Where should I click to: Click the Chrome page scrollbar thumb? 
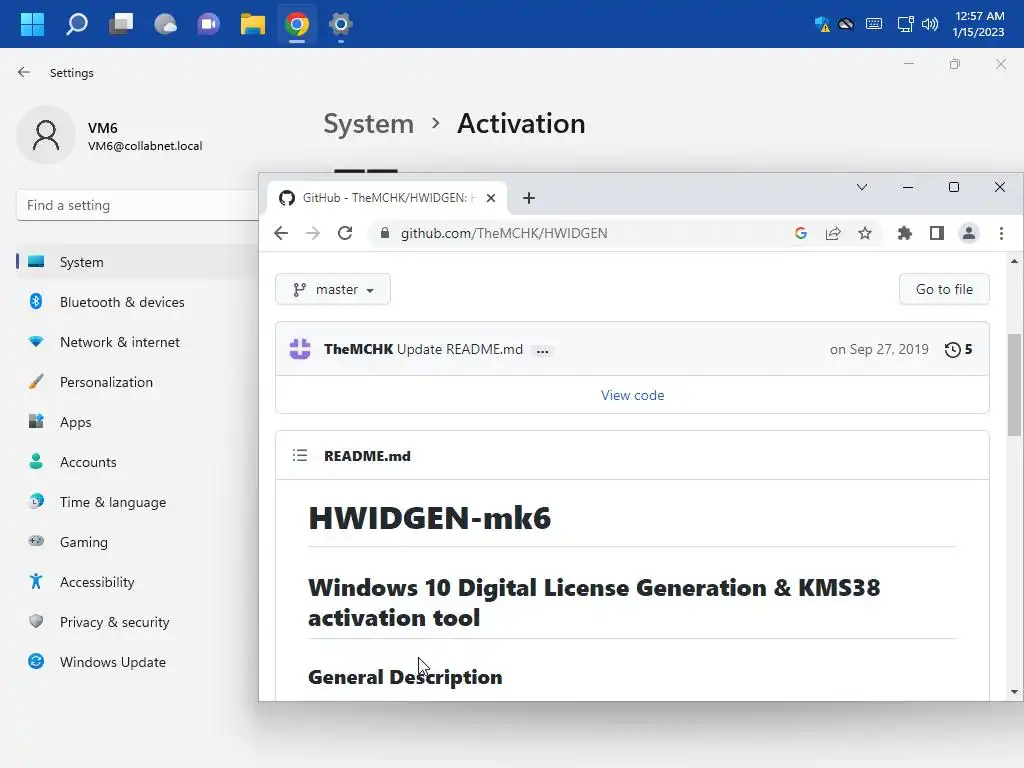point(1014,385)
